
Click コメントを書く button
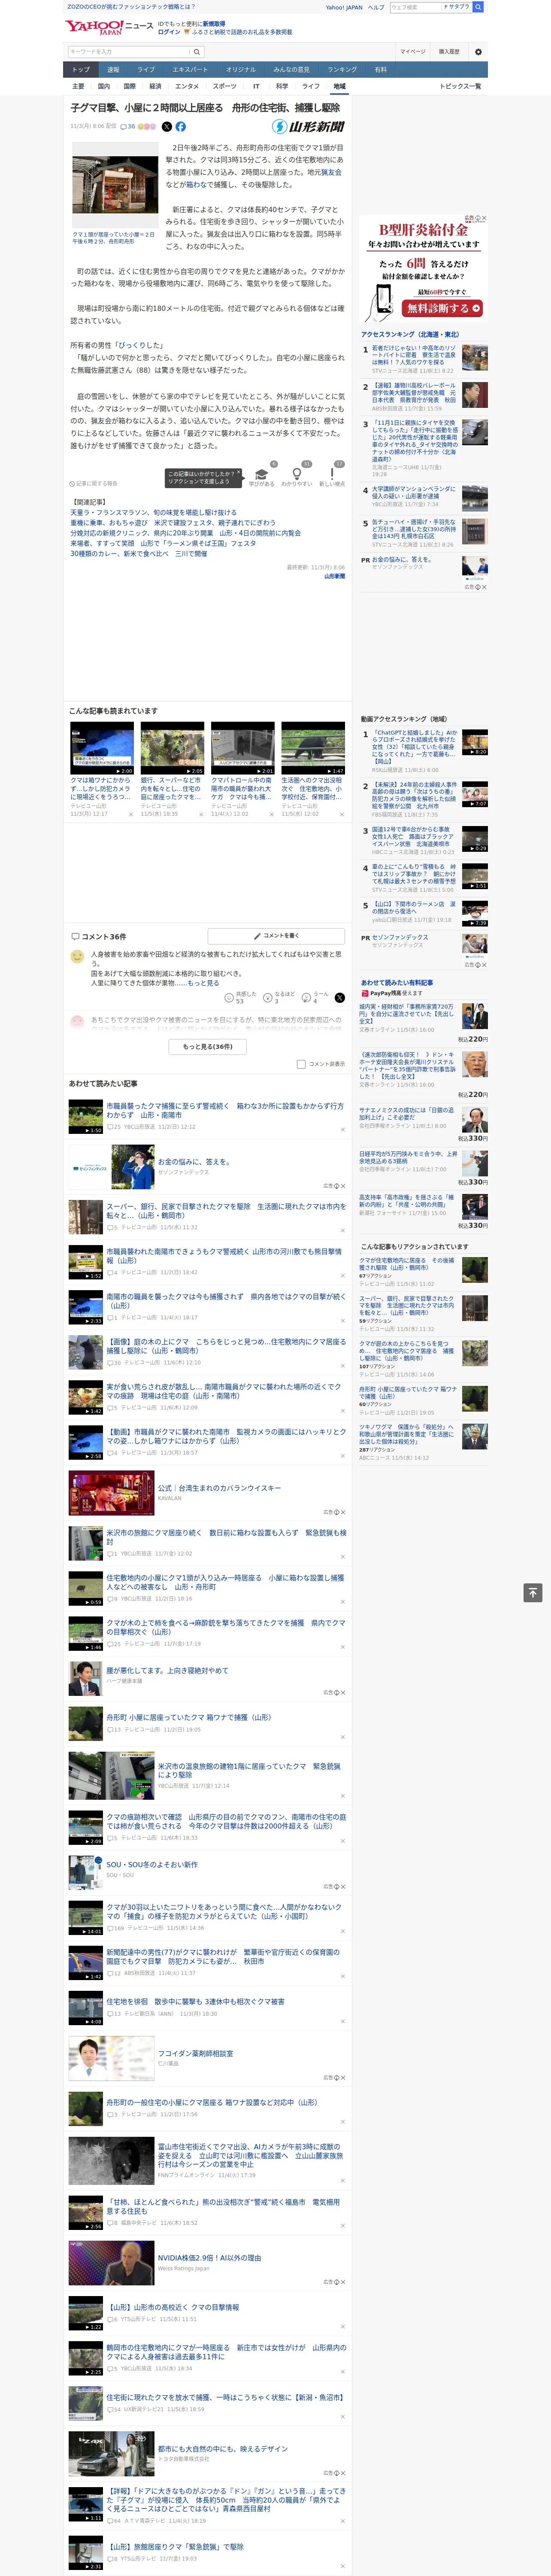[x=276, y=936]
